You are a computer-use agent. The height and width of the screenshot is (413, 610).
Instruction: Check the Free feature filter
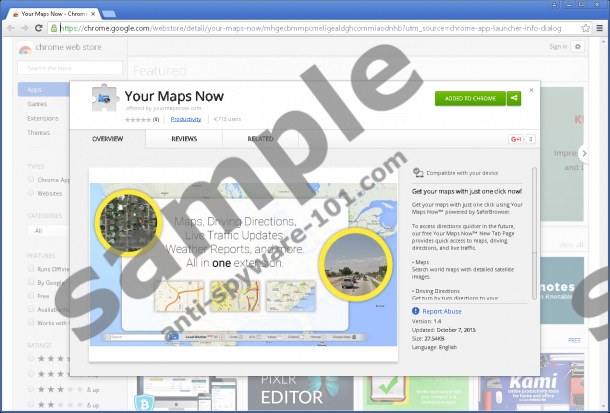coord(33,296)
